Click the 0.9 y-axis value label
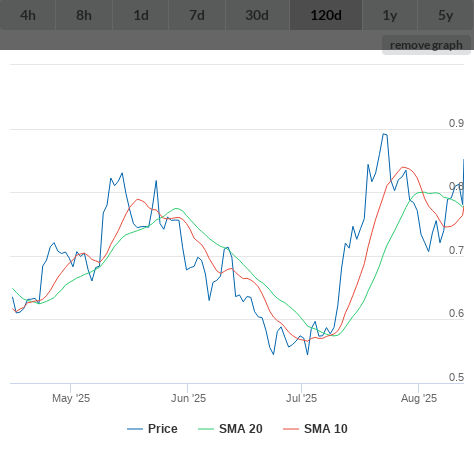The height and width of the screenshot is (455, 474). [x=456, y=123]
